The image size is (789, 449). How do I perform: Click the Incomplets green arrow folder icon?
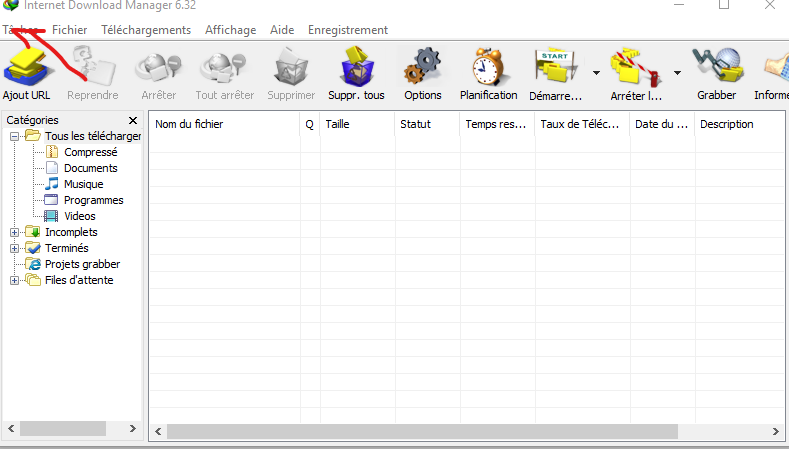(x=33, y=232)
